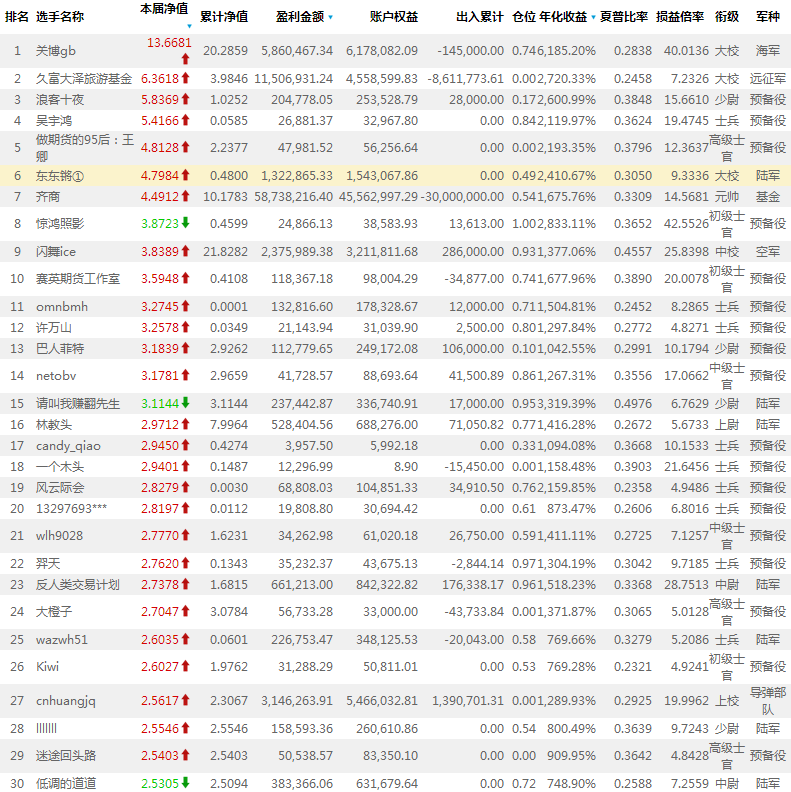Open sort arrow next to 年化收益 header

[594, 17]
